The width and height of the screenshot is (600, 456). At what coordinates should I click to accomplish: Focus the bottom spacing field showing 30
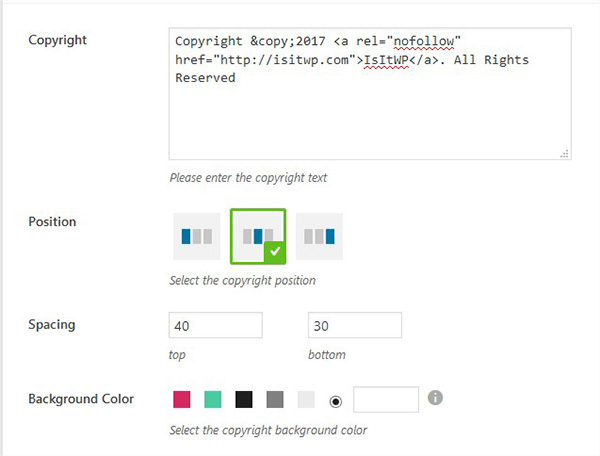(x=355, y=325)
